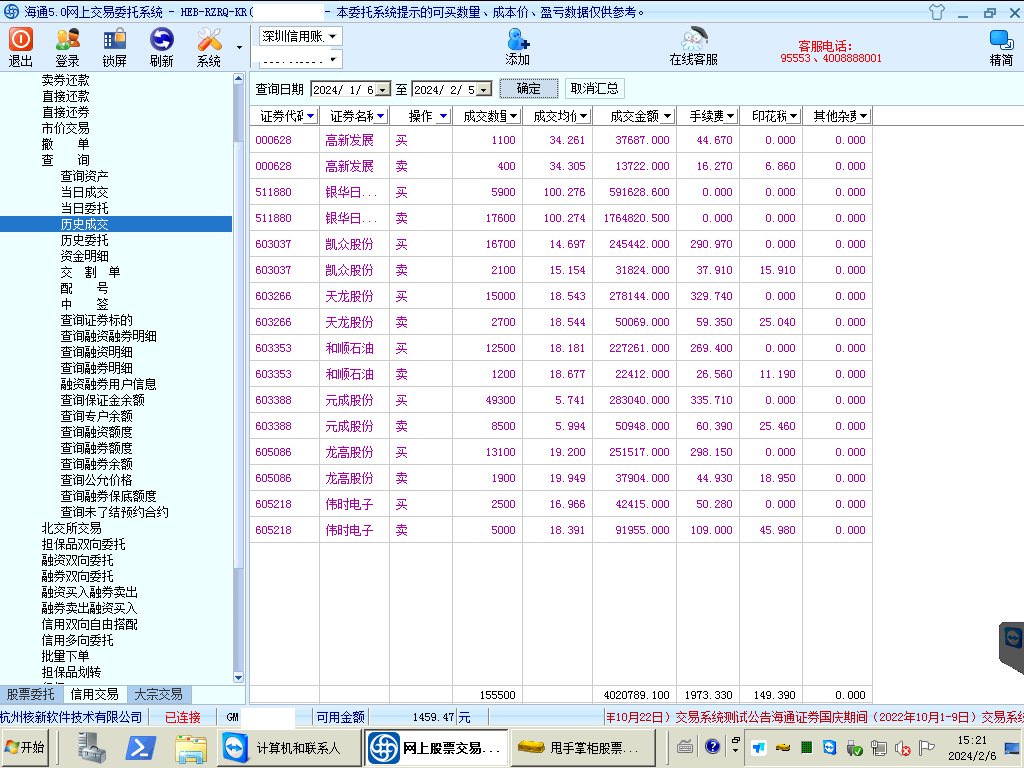Open the end date picker dropdown

click(x=484, y=90)
